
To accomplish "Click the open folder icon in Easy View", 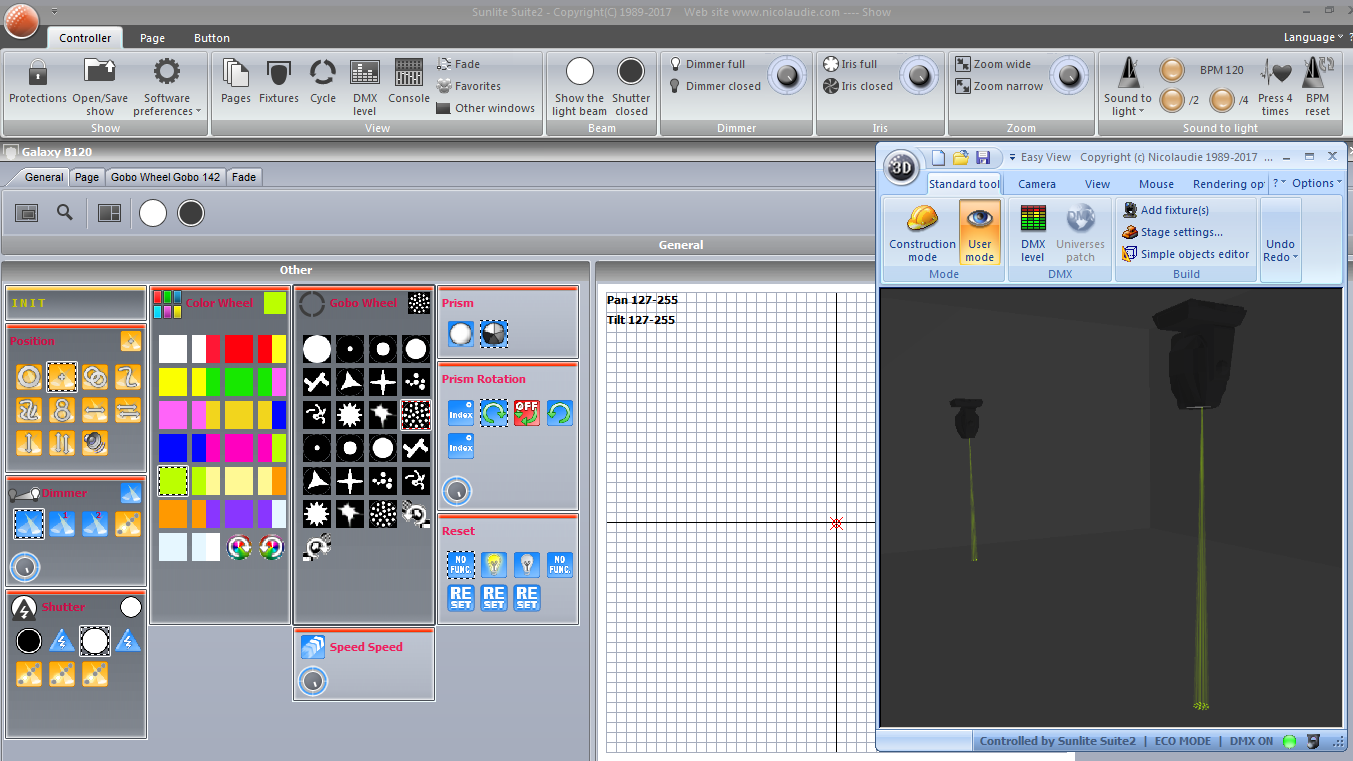I will tap(961, 158).
